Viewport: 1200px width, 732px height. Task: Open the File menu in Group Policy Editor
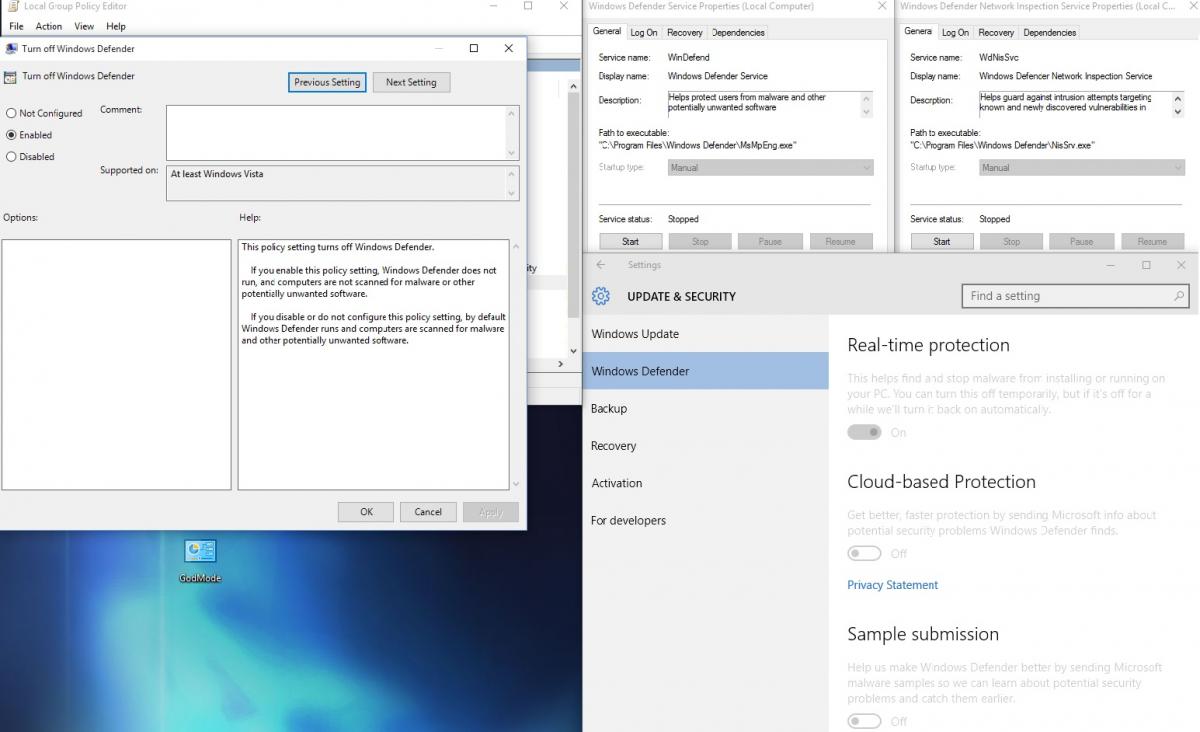(x=16, y=26)
